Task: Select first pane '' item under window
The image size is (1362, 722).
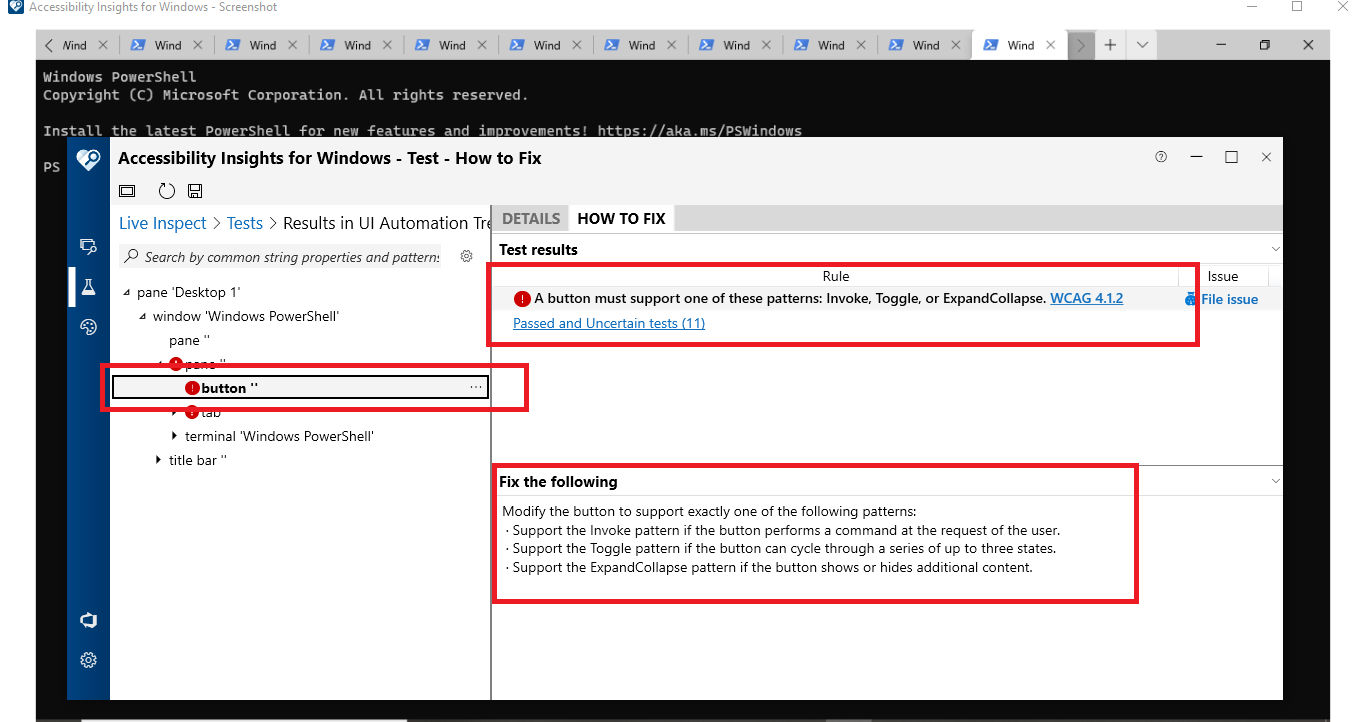Action: coord(189,341)
